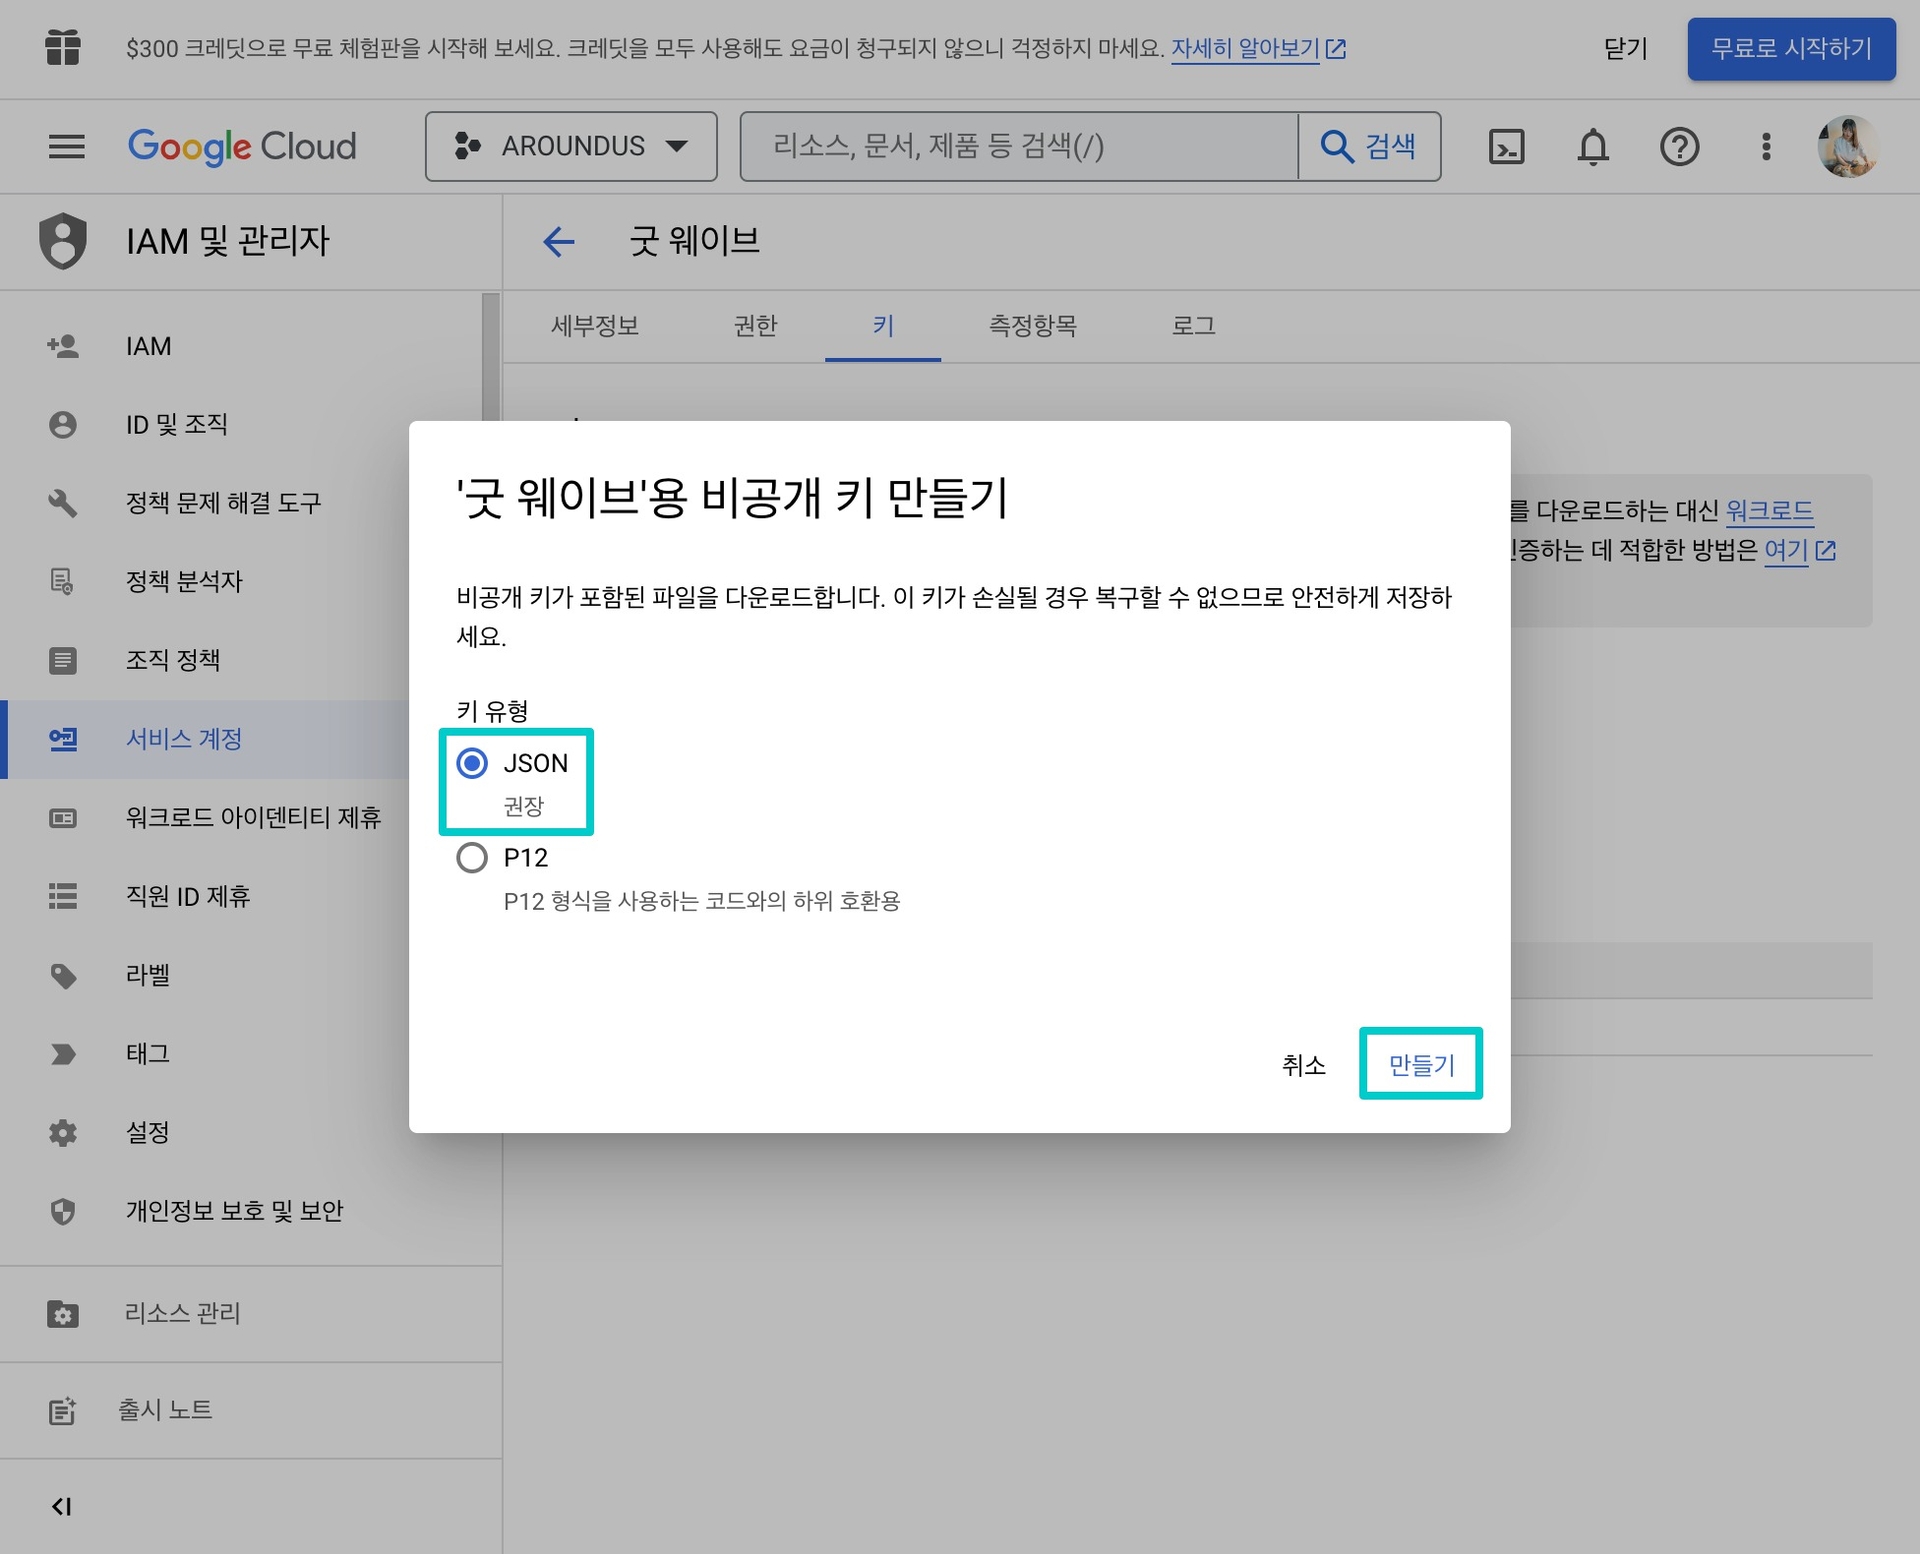The image size is (1920, 1554).
Task: Collapse the sidebar with the bottom arrow icon
Action: coord(62,1506)
